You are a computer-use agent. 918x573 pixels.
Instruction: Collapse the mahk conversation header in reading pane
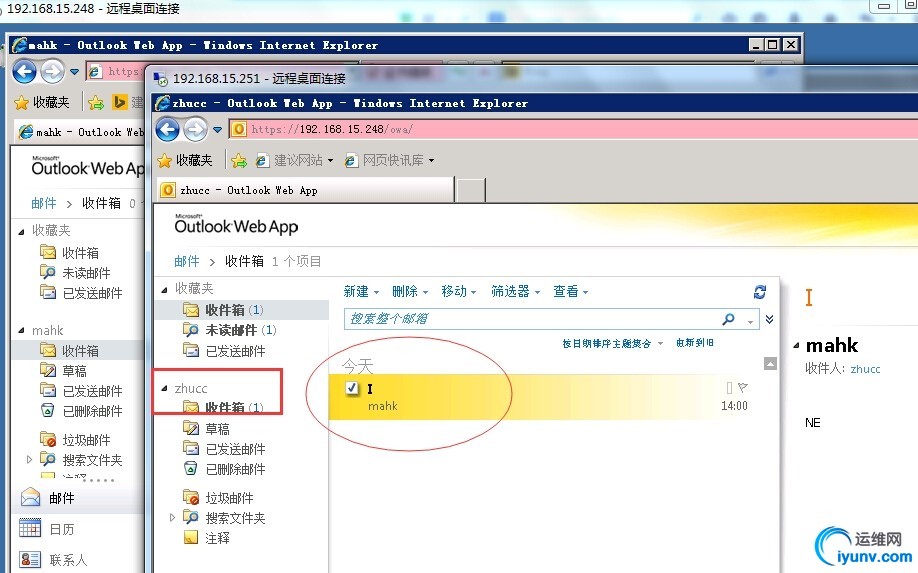point(796,345)
